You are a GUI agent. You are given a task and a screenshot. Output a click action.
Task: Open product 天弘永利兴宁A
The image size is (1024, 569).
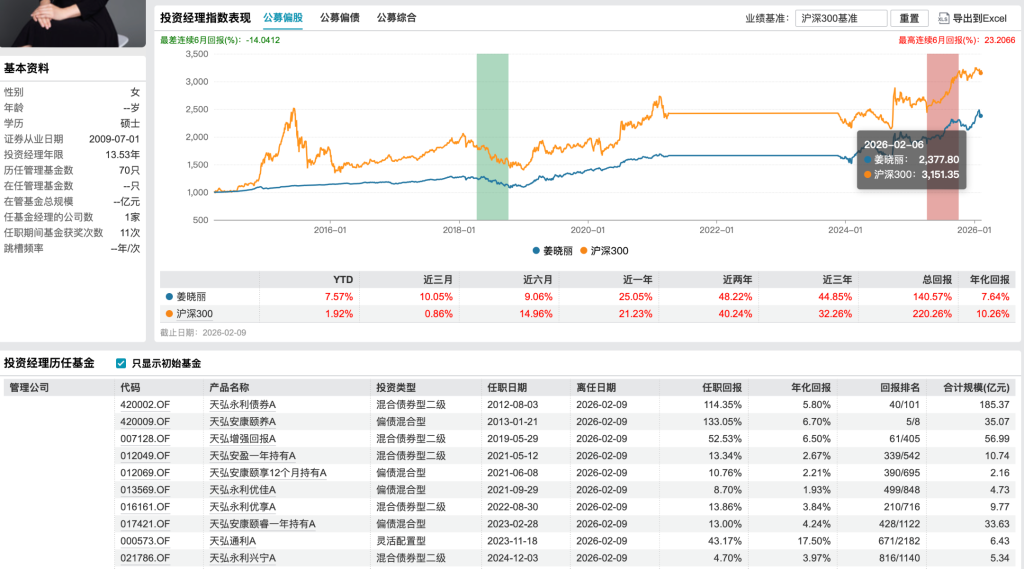coord(242,558)
